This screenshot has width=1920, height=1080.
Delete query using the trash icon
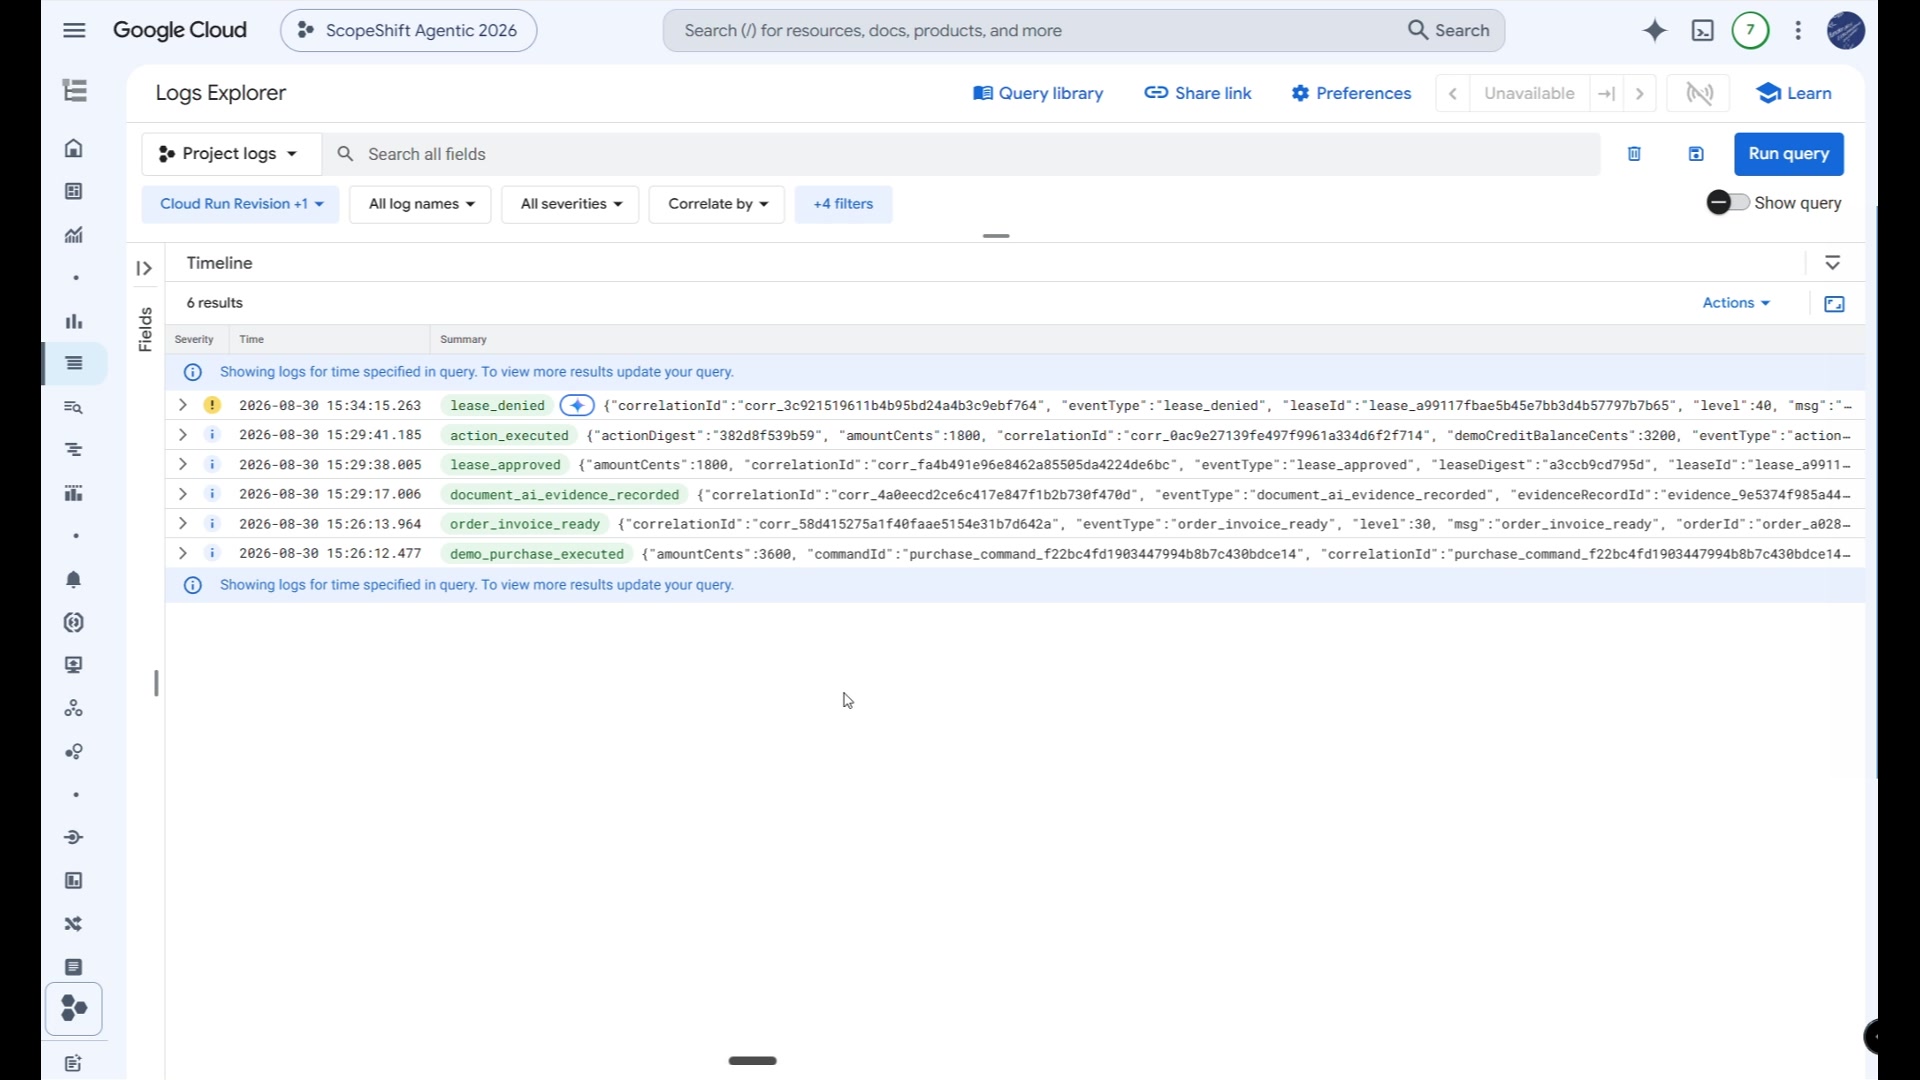point(1634,154)
